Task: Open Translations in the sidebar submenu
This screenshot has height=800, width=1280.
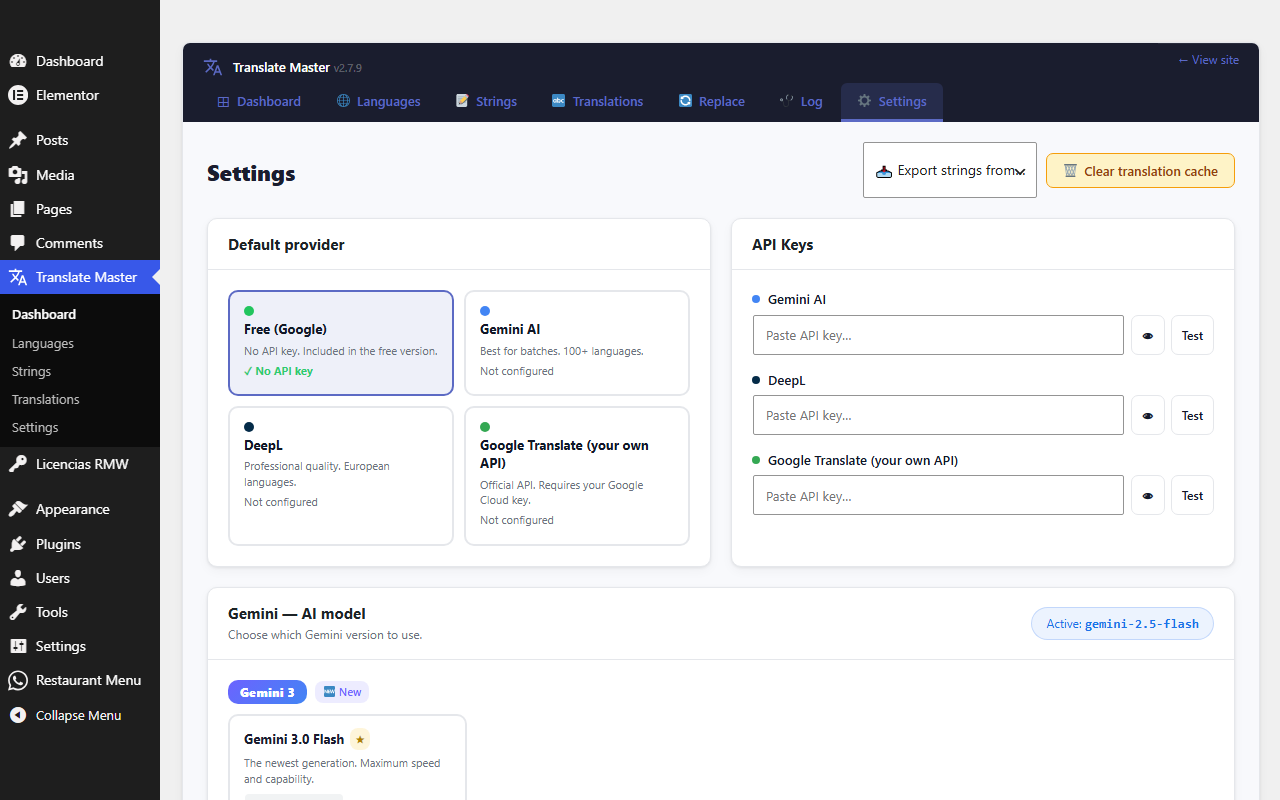Action: [x=46, y=399]
